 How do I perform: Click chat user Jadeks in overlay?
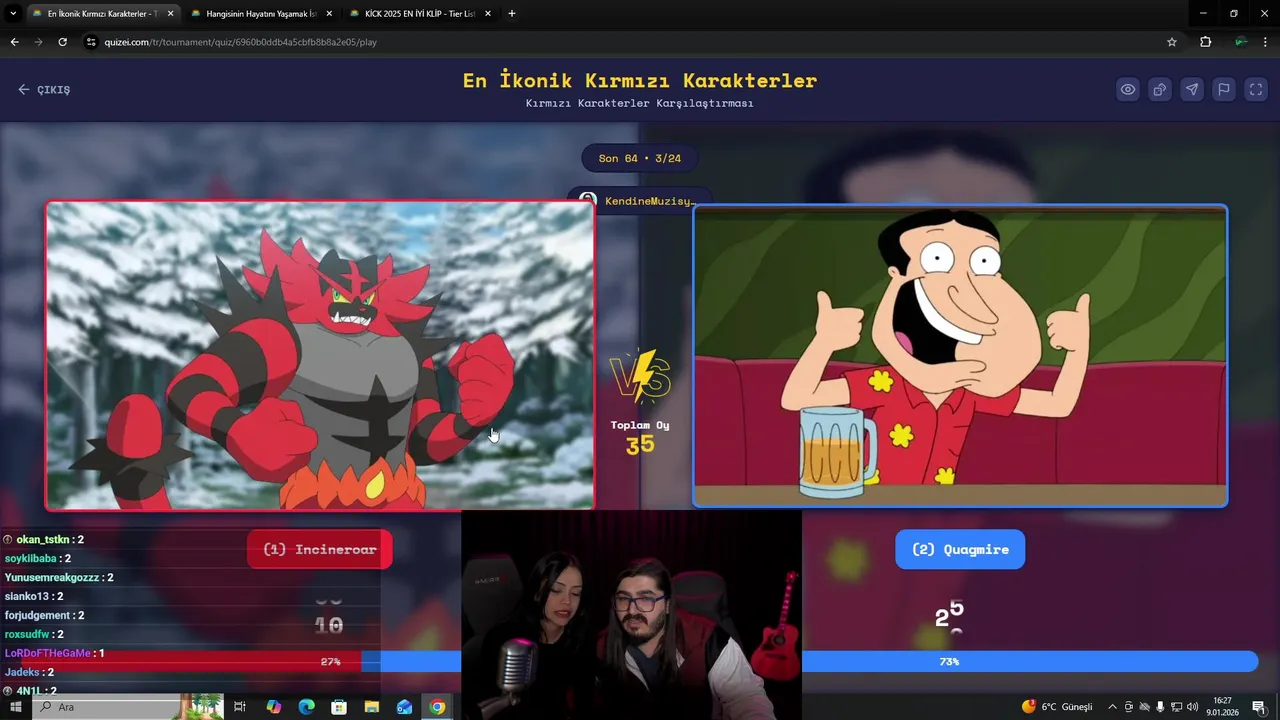pyautogui.click(x=22, y=672)
